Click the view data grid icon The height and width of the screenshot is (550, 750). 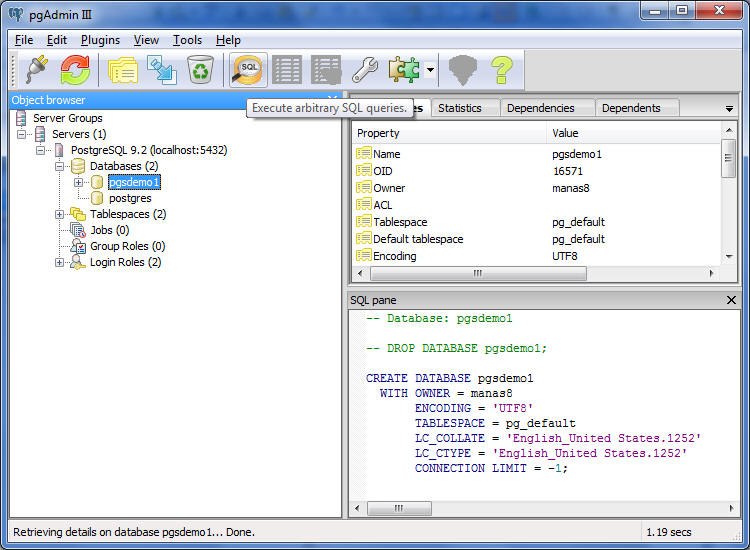(287, 70)
